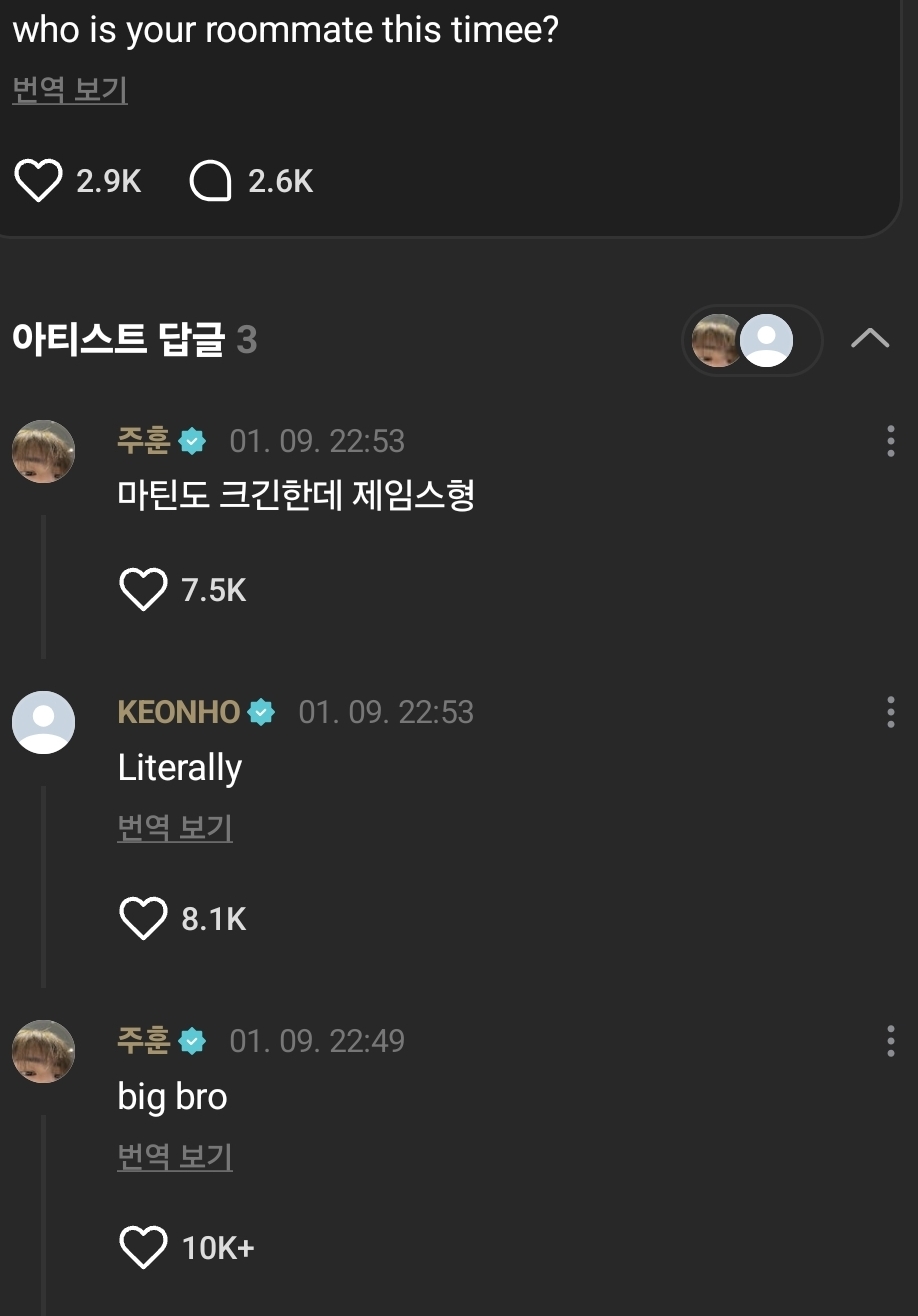Tap KEONHO's username on the reply
The height and width of the screenshot is (1316, 918).
179,712
